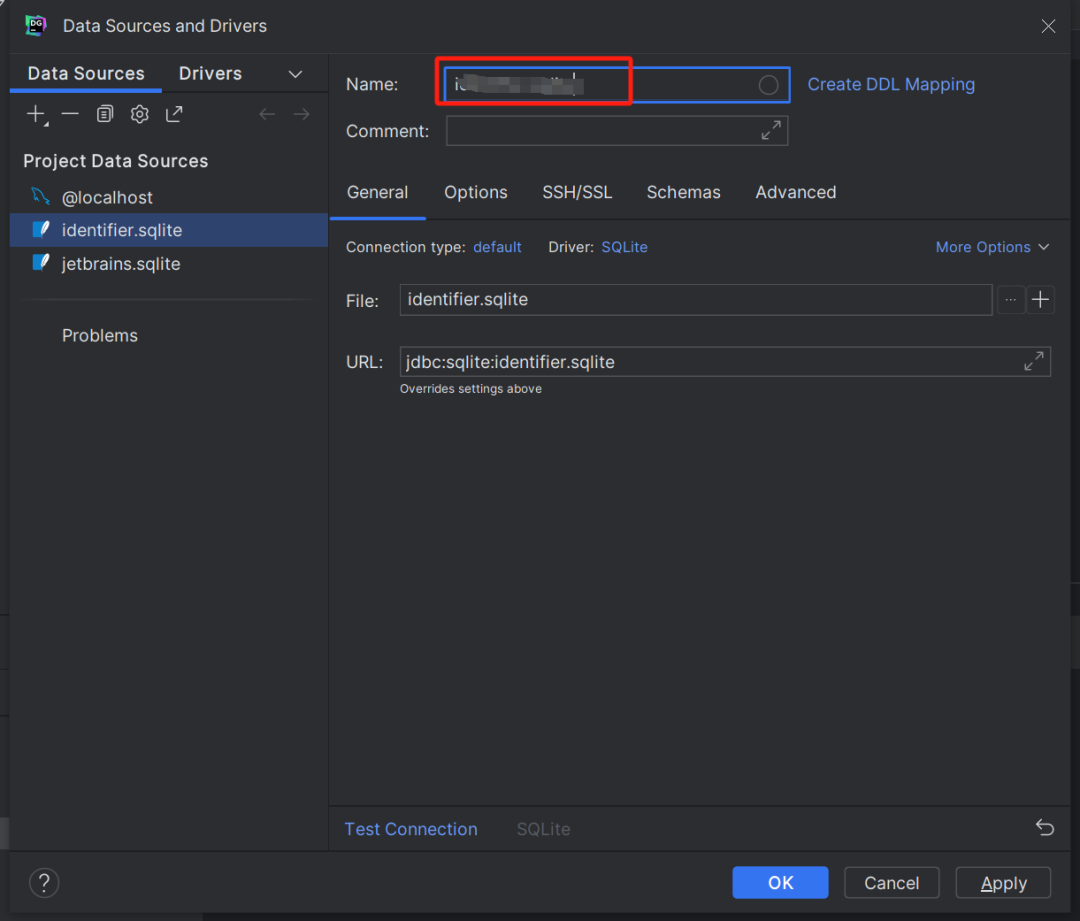Open the tabs dropdown chevron next to Drivers
Screen dimensions: 1080x921
tap(295, 74)
